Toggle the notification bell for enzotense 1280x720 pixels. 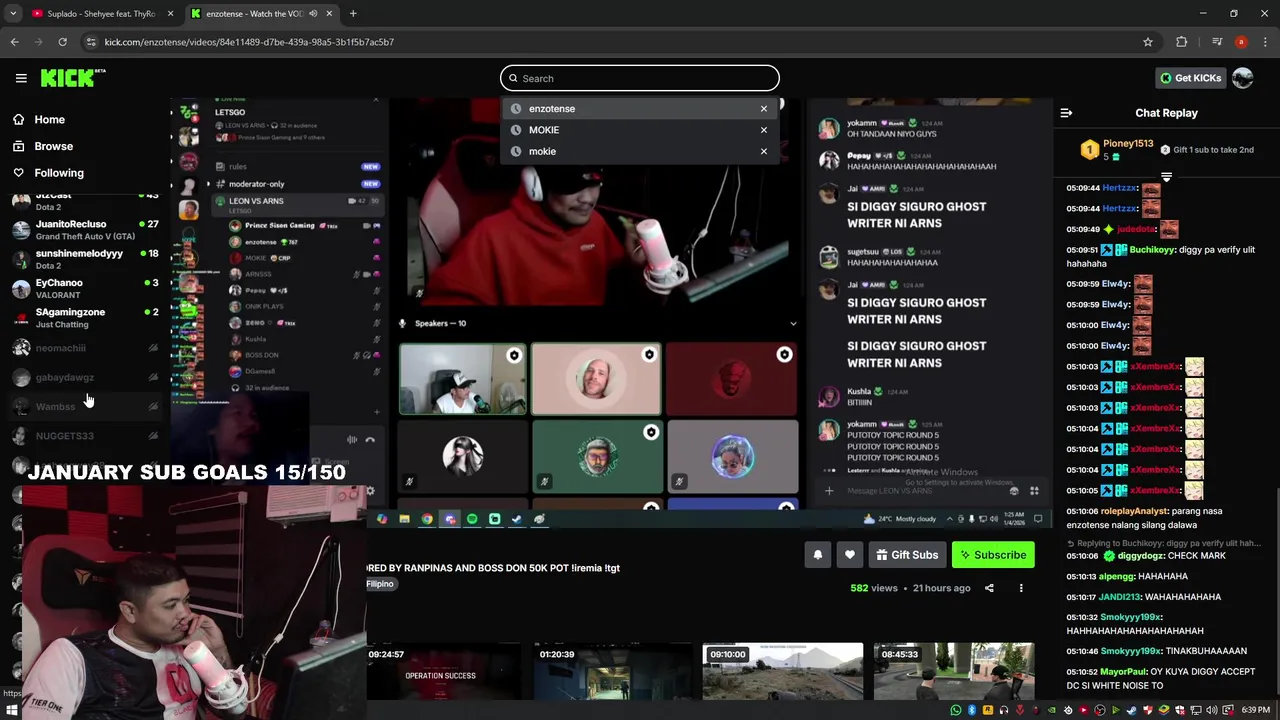tap(818, 555)
